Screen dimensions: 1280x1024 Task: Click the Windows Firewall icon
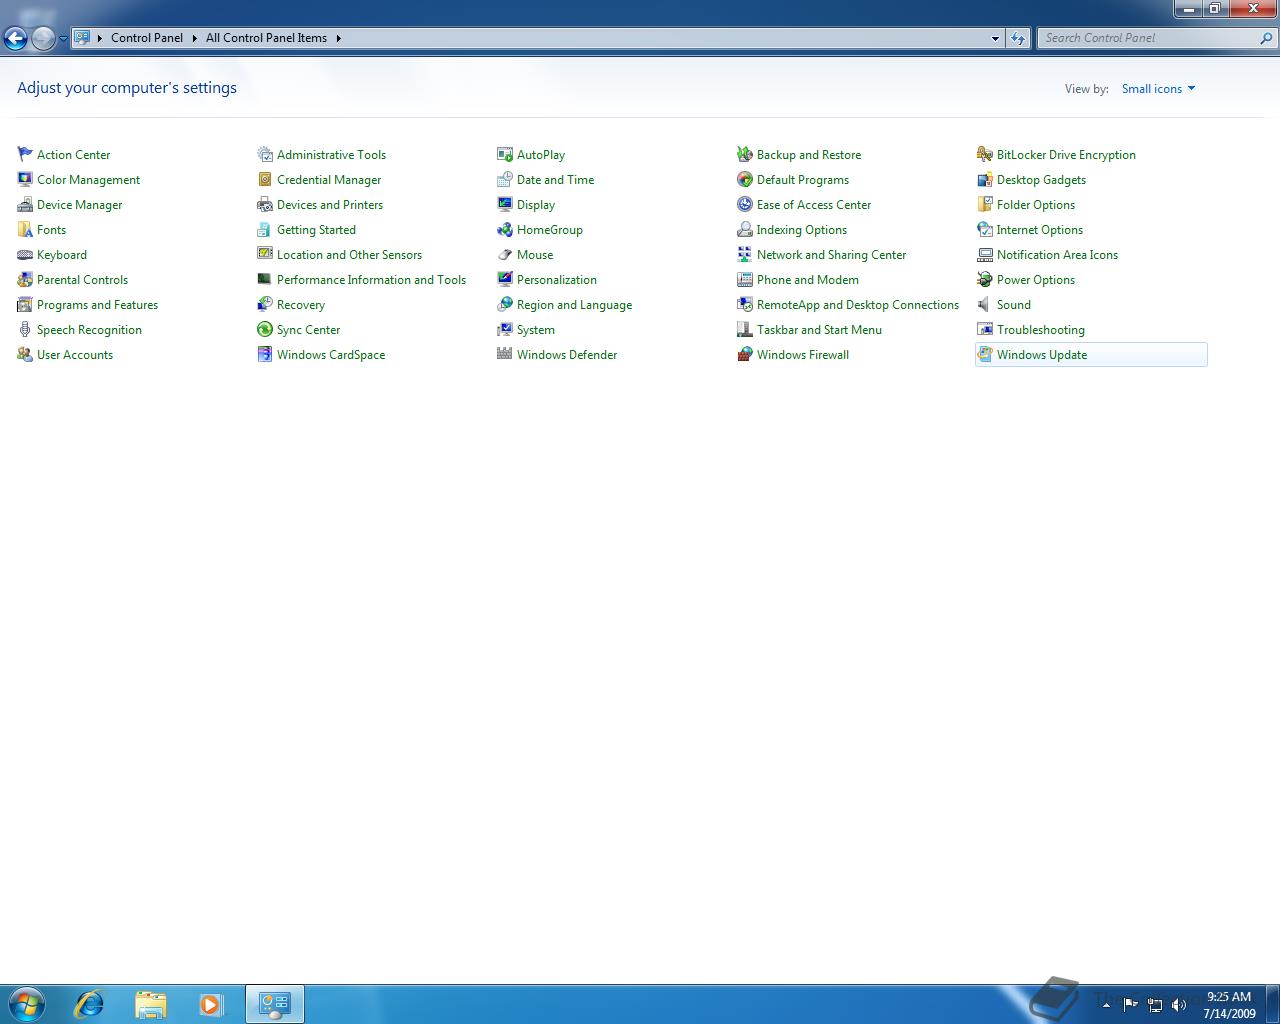tap(745, 354)
